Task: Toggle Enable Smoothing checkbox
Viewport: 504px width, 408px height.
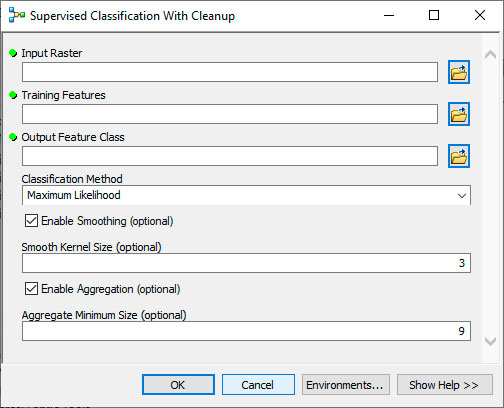Action: tap(31, 221)
